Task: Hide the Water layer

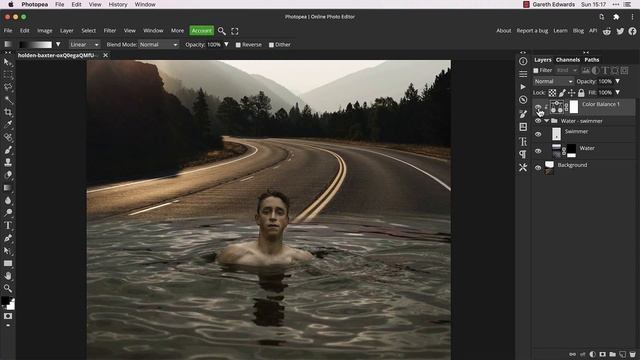Action: point(538,151)
